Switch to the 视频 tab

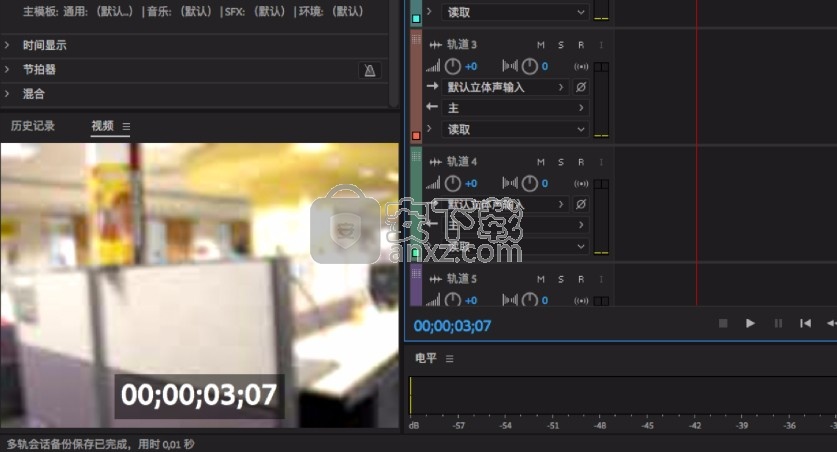[x=102, y=126]
